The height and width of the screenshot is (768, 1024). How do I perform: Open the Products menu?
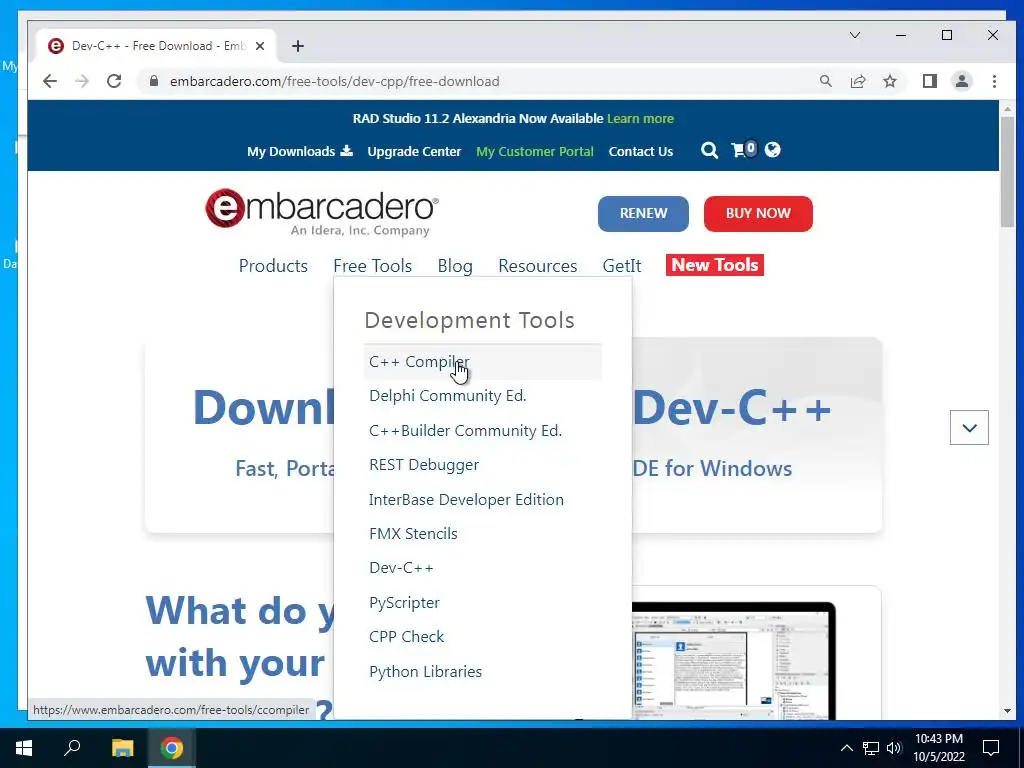coord(273,266)
